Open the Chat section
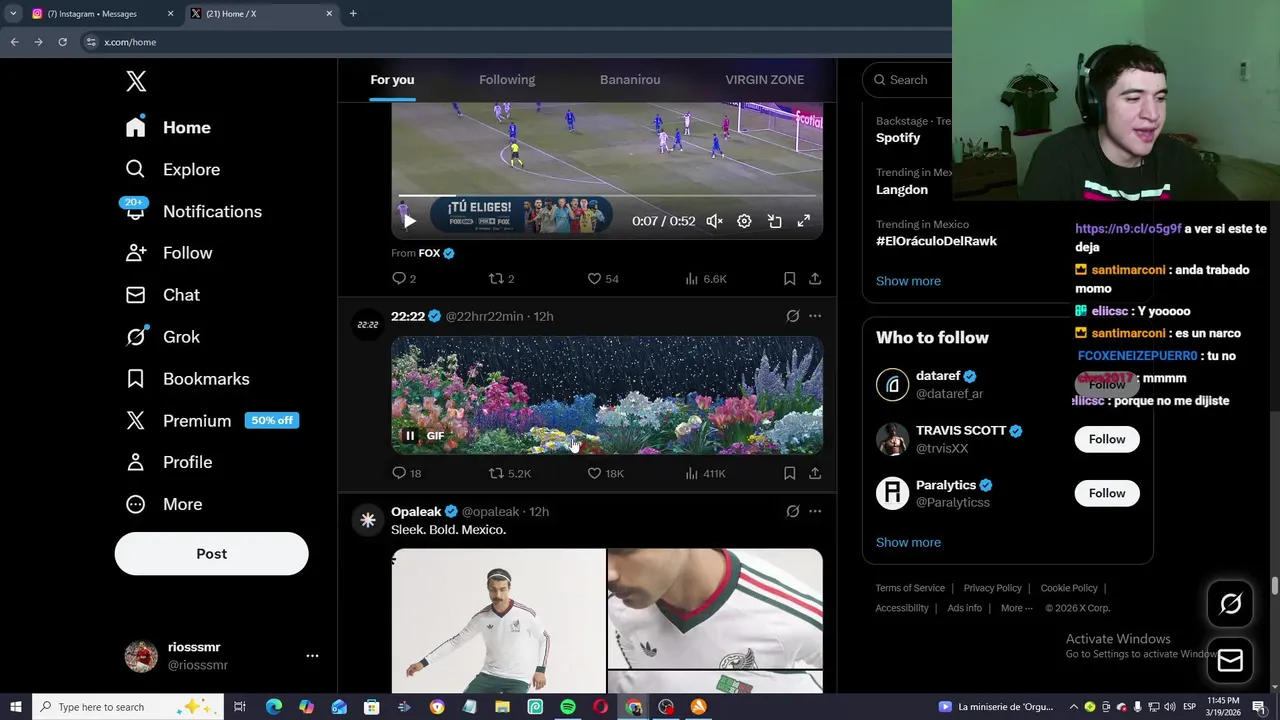The width and height of the screenshot is (1280, 720). [162, 295]
